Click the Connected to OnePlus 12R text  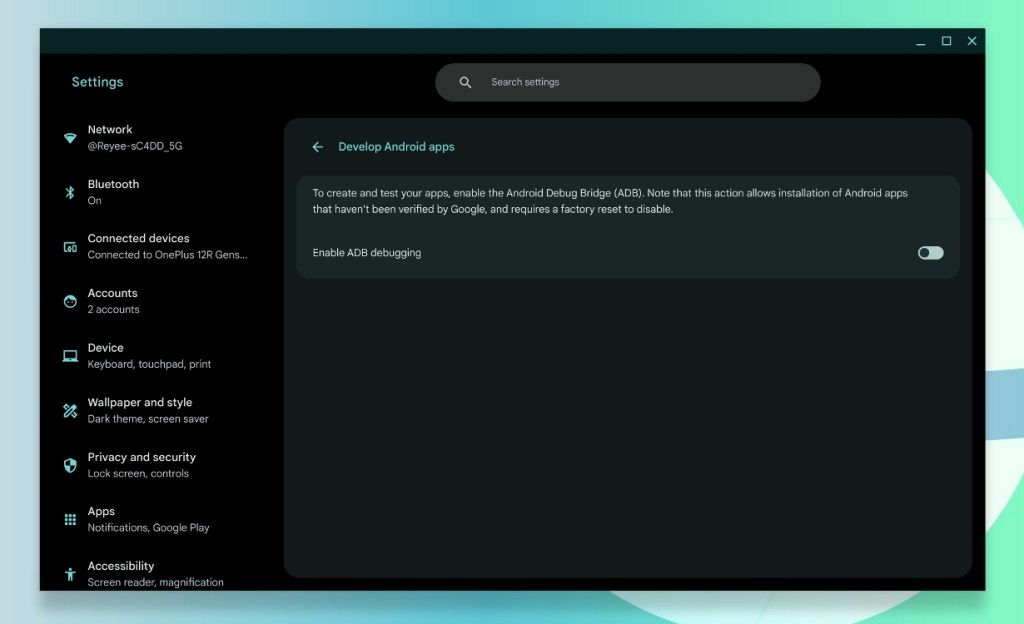point(167,255)
